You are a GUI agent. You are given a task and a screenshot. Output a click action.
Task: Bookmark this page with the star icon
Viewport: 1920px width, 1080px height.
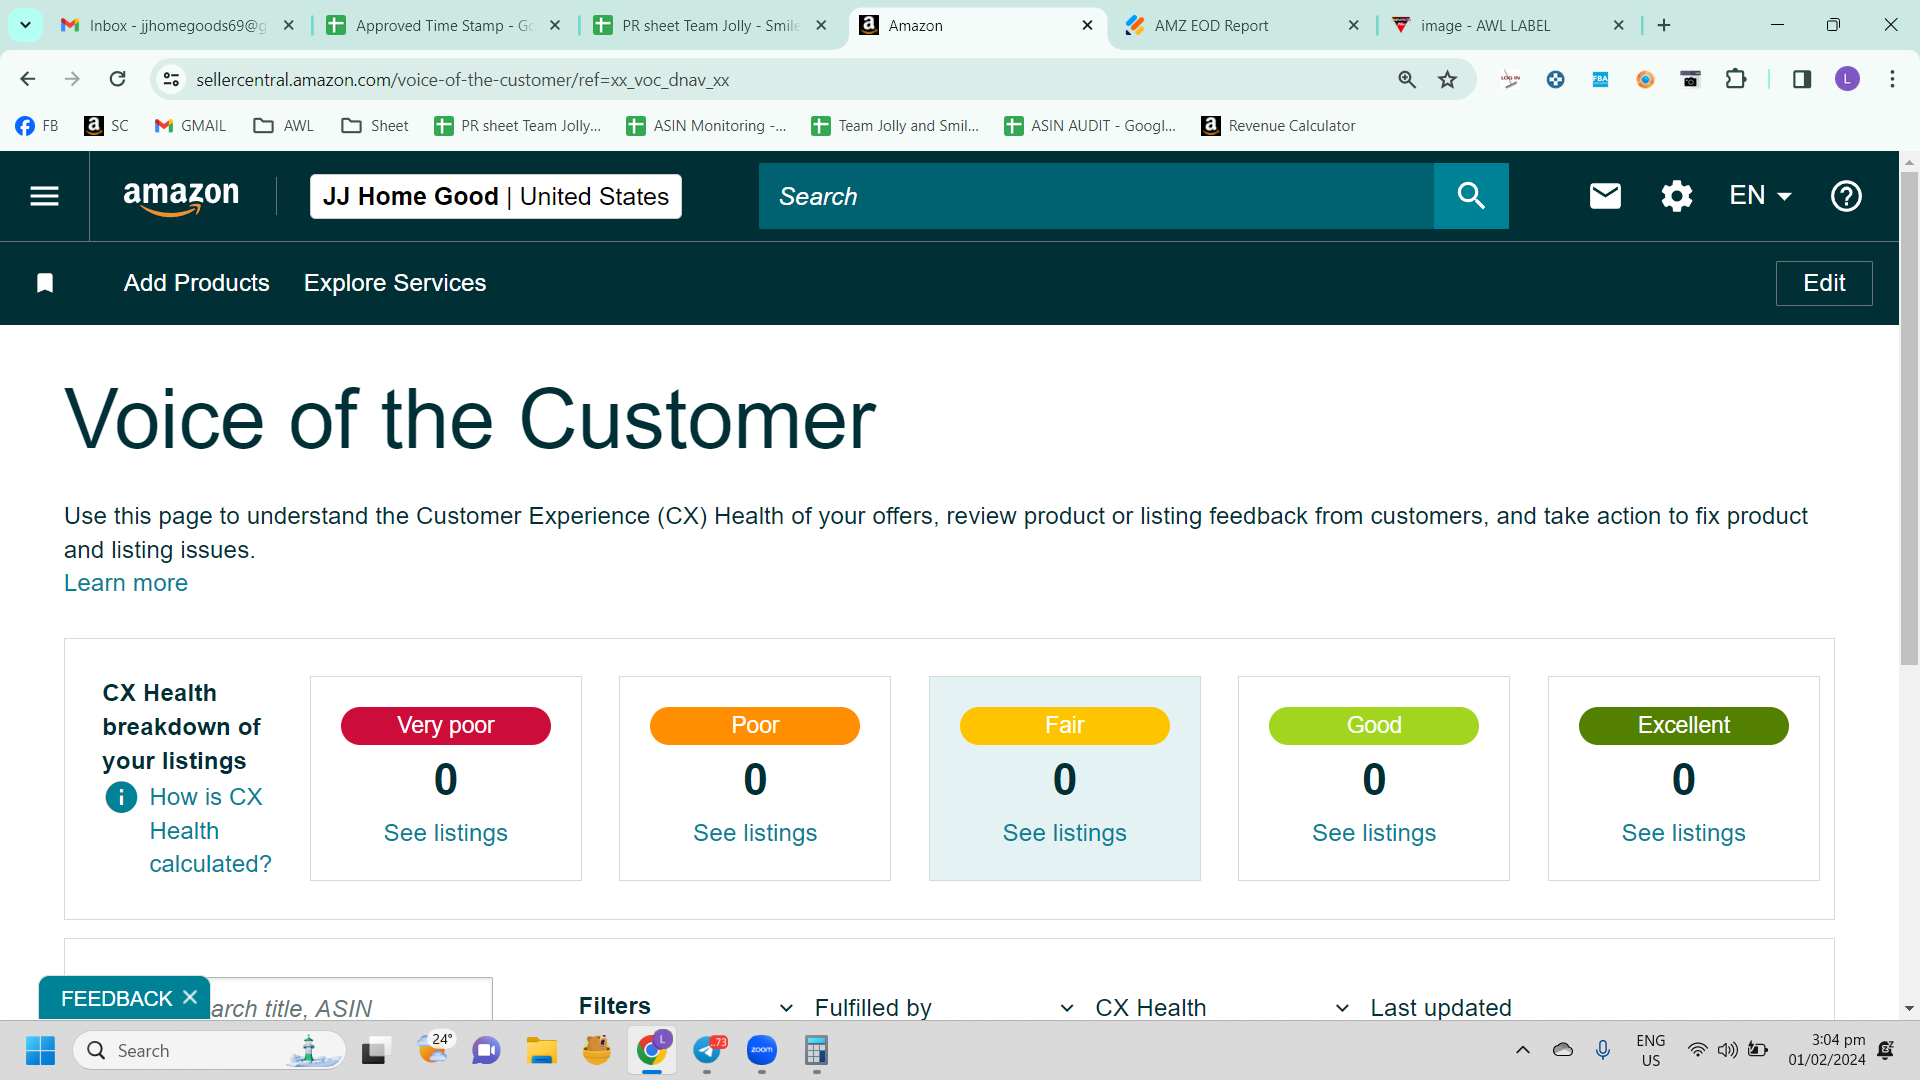[1447, 79]
